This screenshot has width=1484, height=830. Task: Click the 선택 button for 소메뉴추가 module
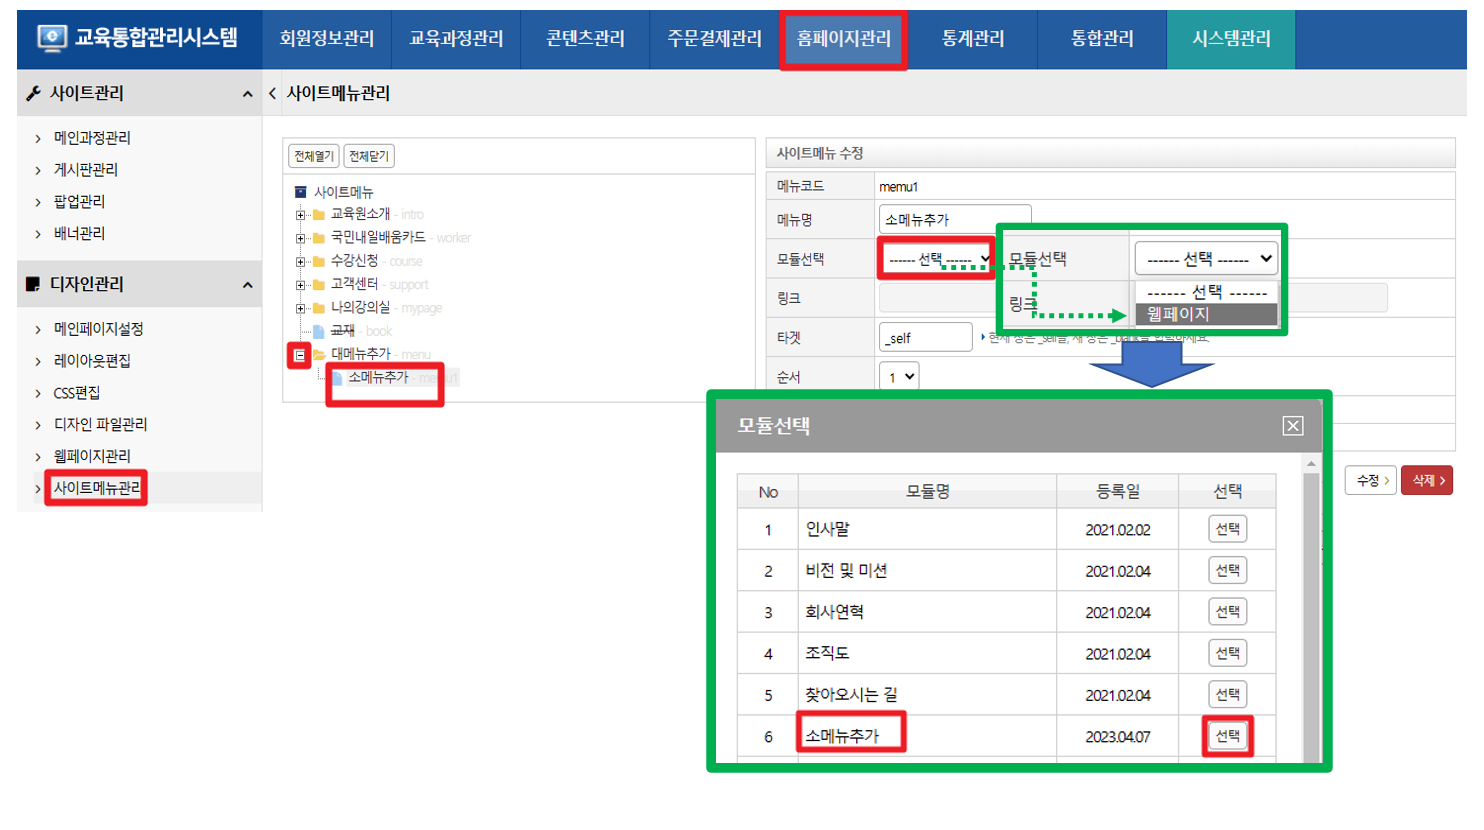pos(1227,736)
